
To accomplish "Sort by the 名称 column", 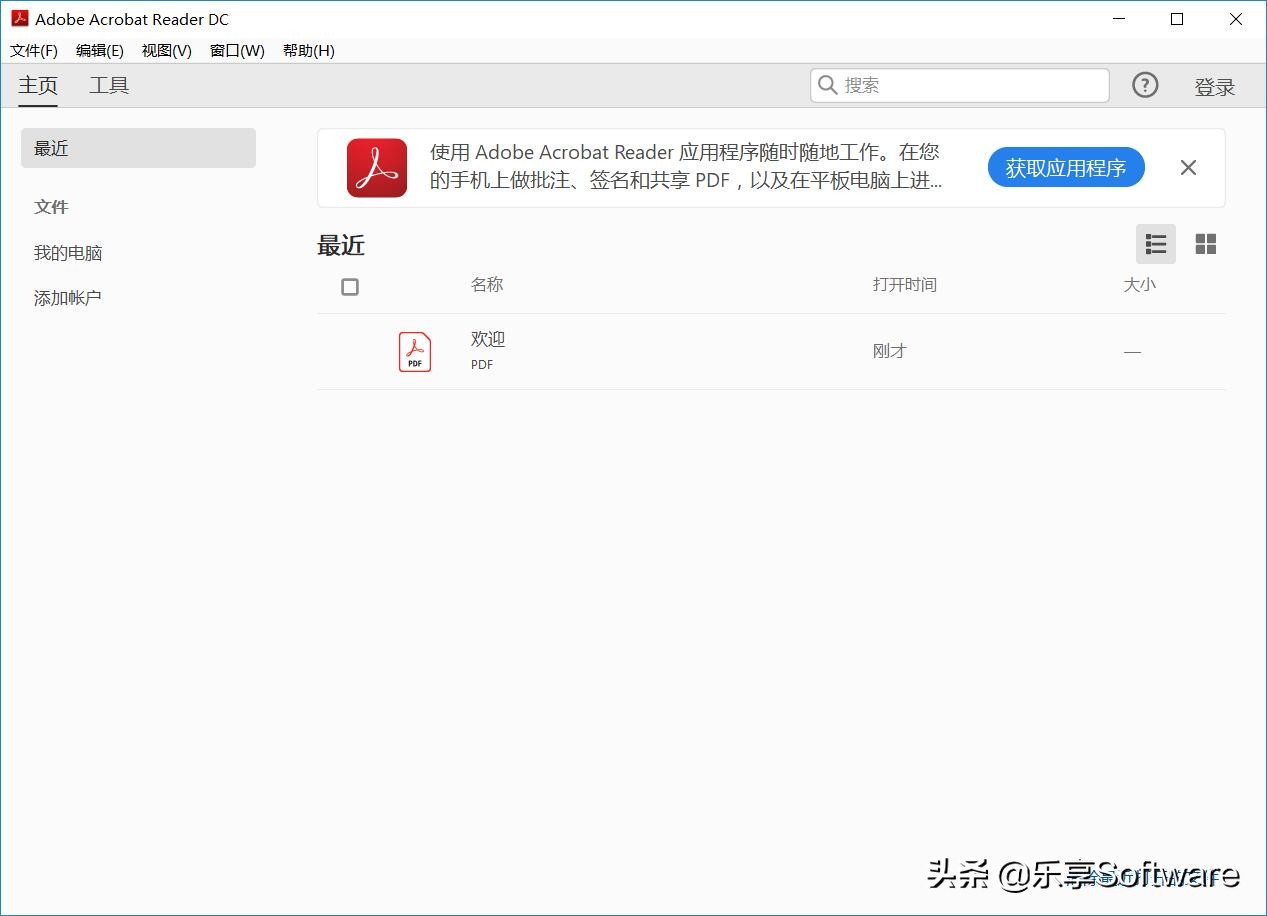I will pos(487,285).
